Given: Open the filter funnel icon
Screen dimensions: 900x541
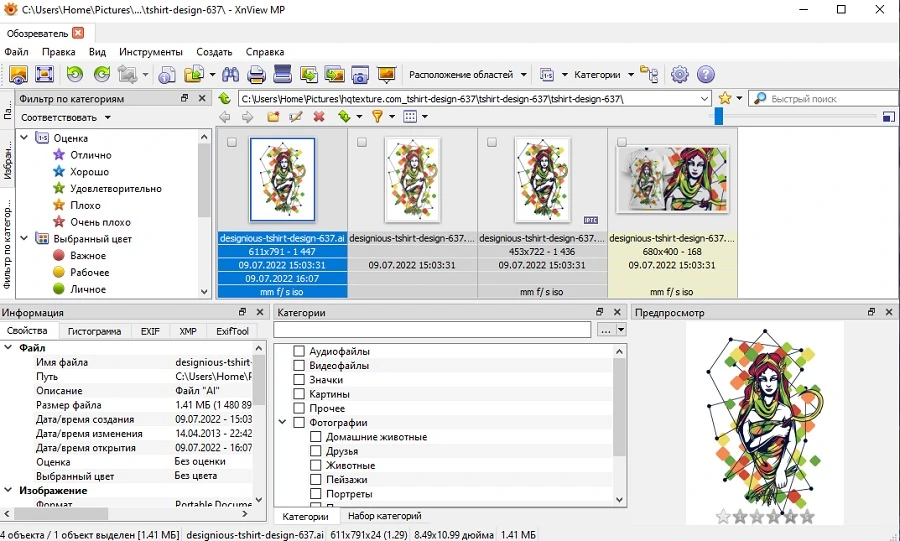Looking at the screenshot, I should (377, 116).
